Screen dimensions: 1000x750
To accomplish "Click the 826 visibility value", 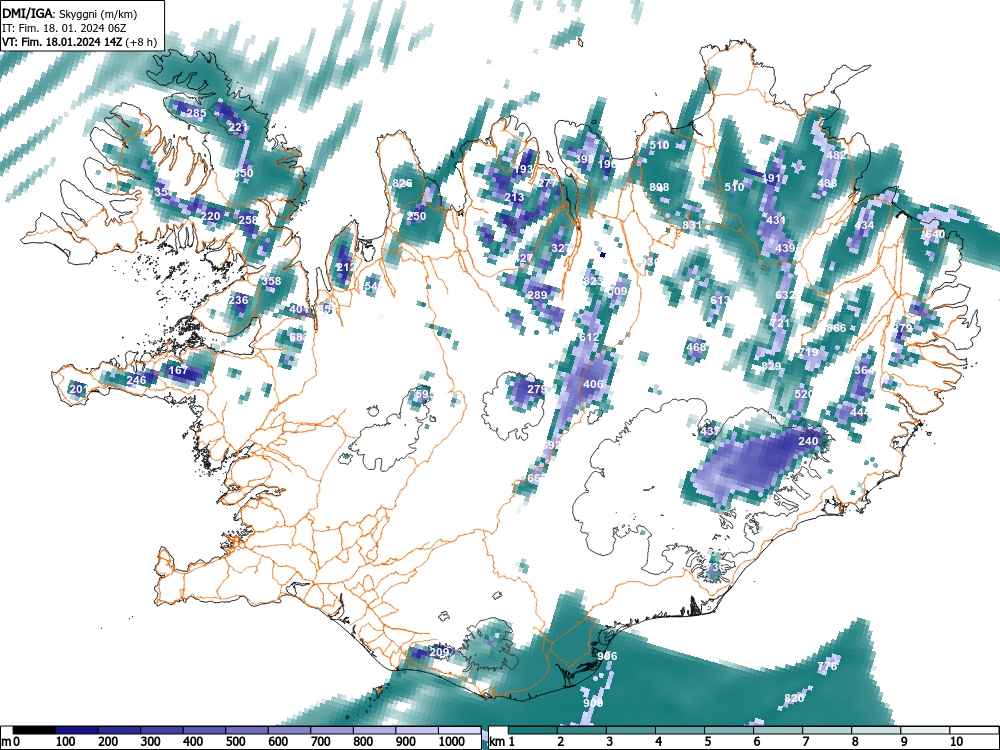I will (x=402, y=183).
